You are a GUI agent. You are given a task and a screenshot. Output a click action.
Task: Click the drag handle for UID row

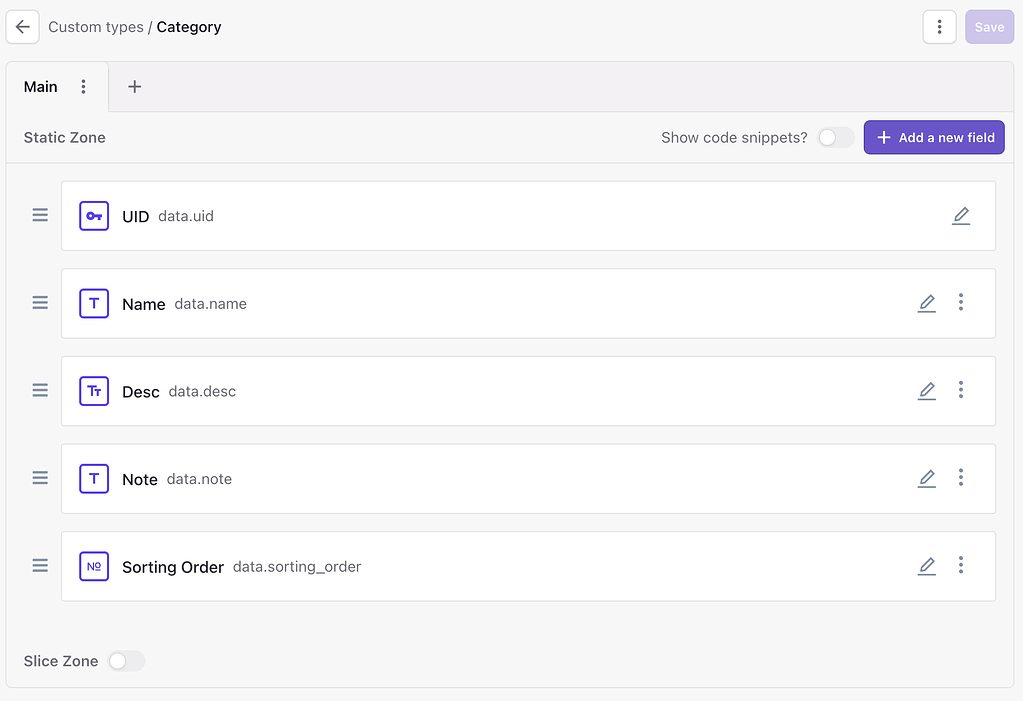click(x=40, y=215)
